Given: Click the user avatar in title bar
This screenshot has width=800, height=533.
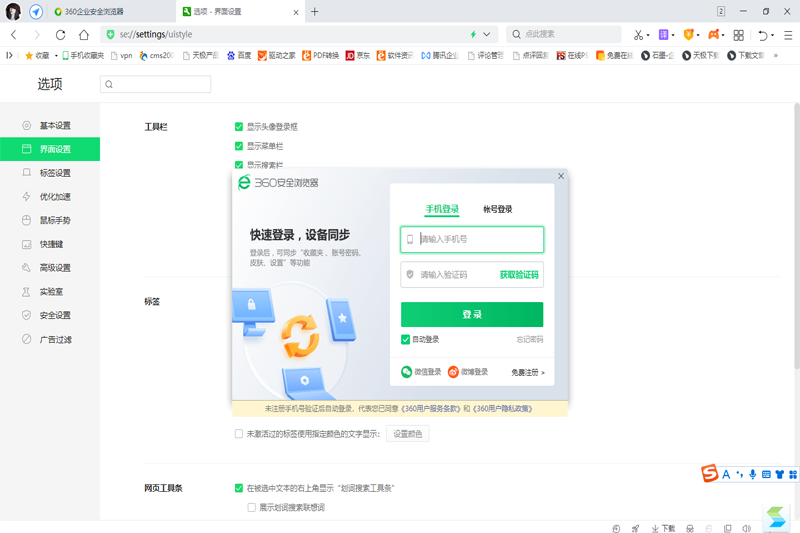Looking at the screenshot, I should point(14,11).
